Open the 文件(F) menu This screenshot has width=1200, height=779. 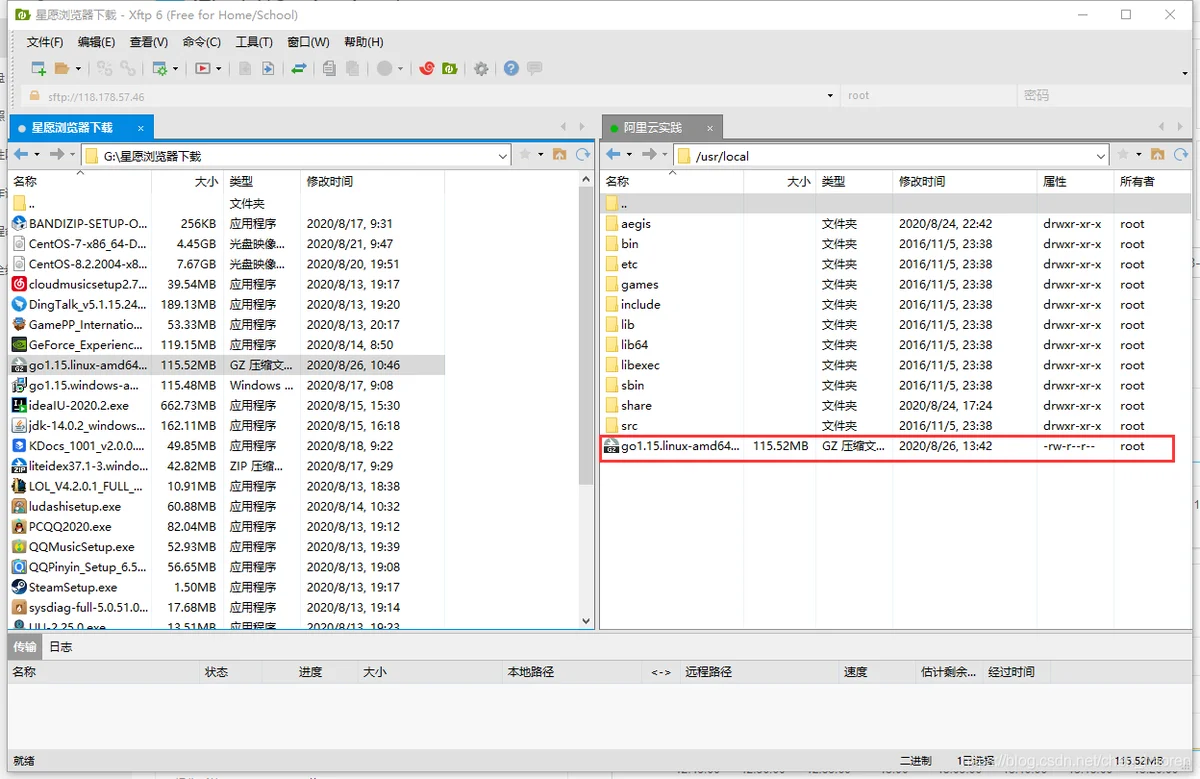45,42
